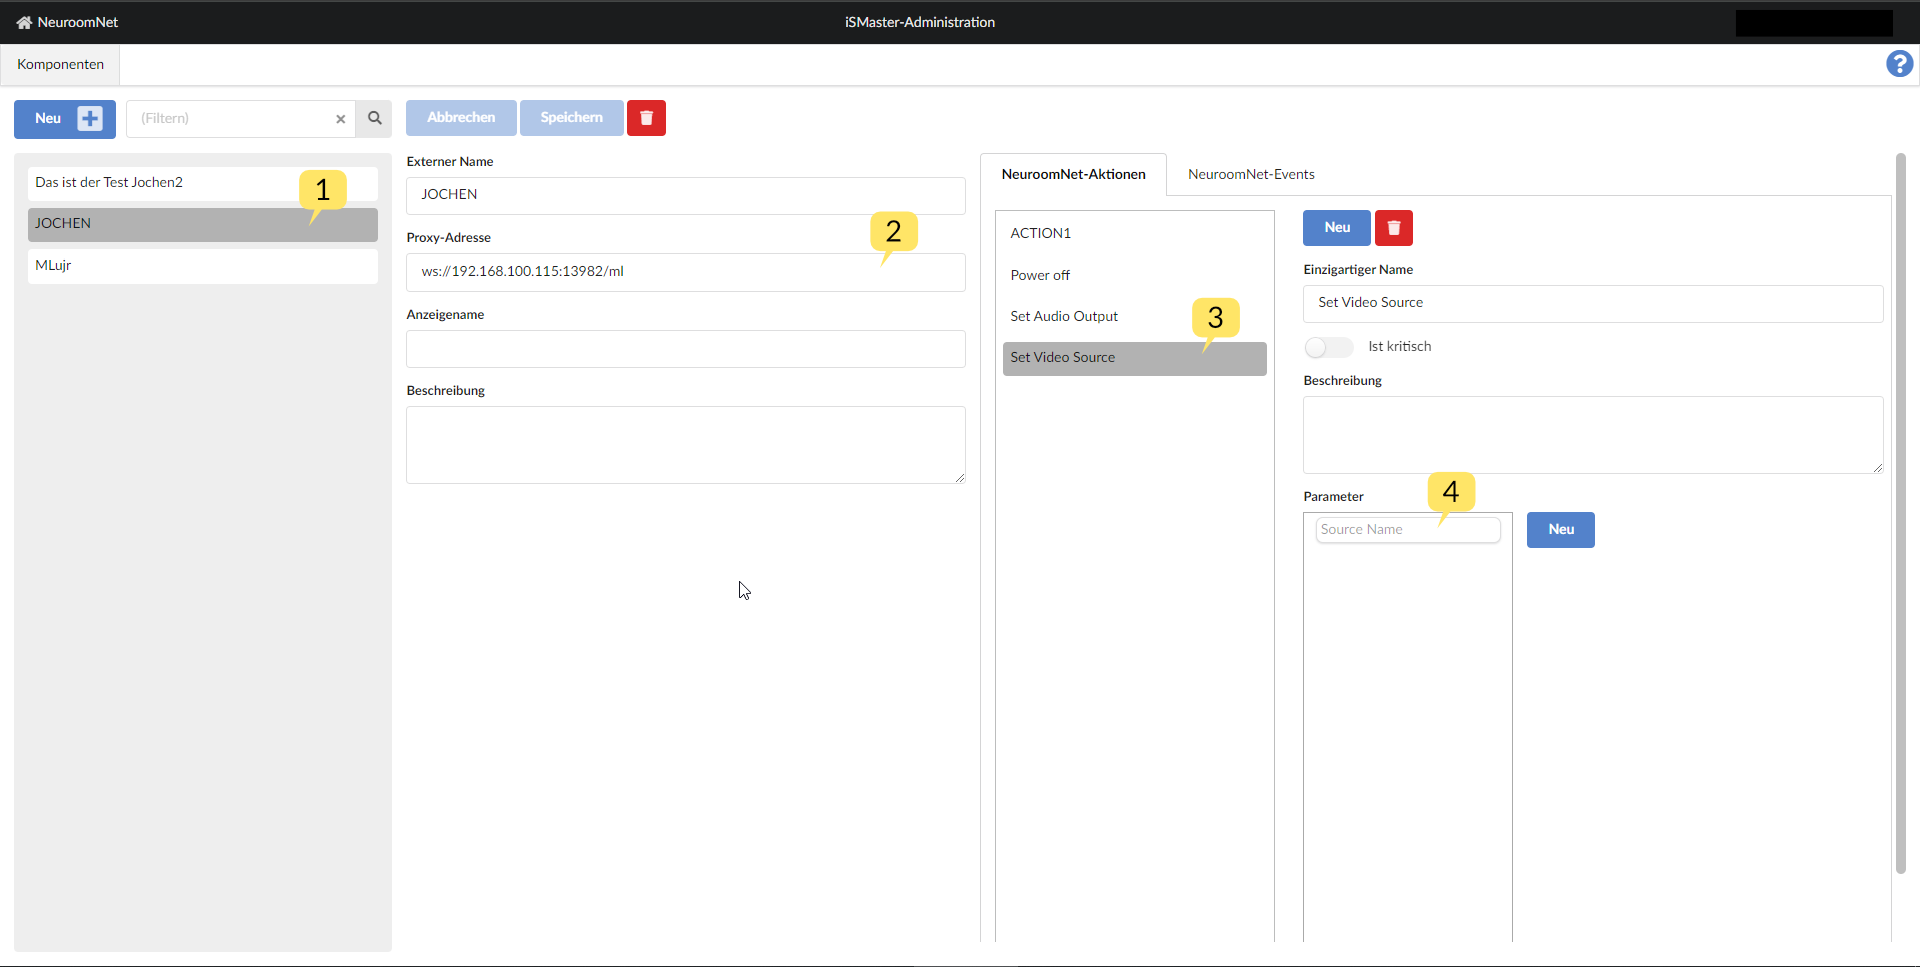Viewport: 1920px width, 967px height.
Task: Clear the filter field using the X icon
Action: pos(340,119)
